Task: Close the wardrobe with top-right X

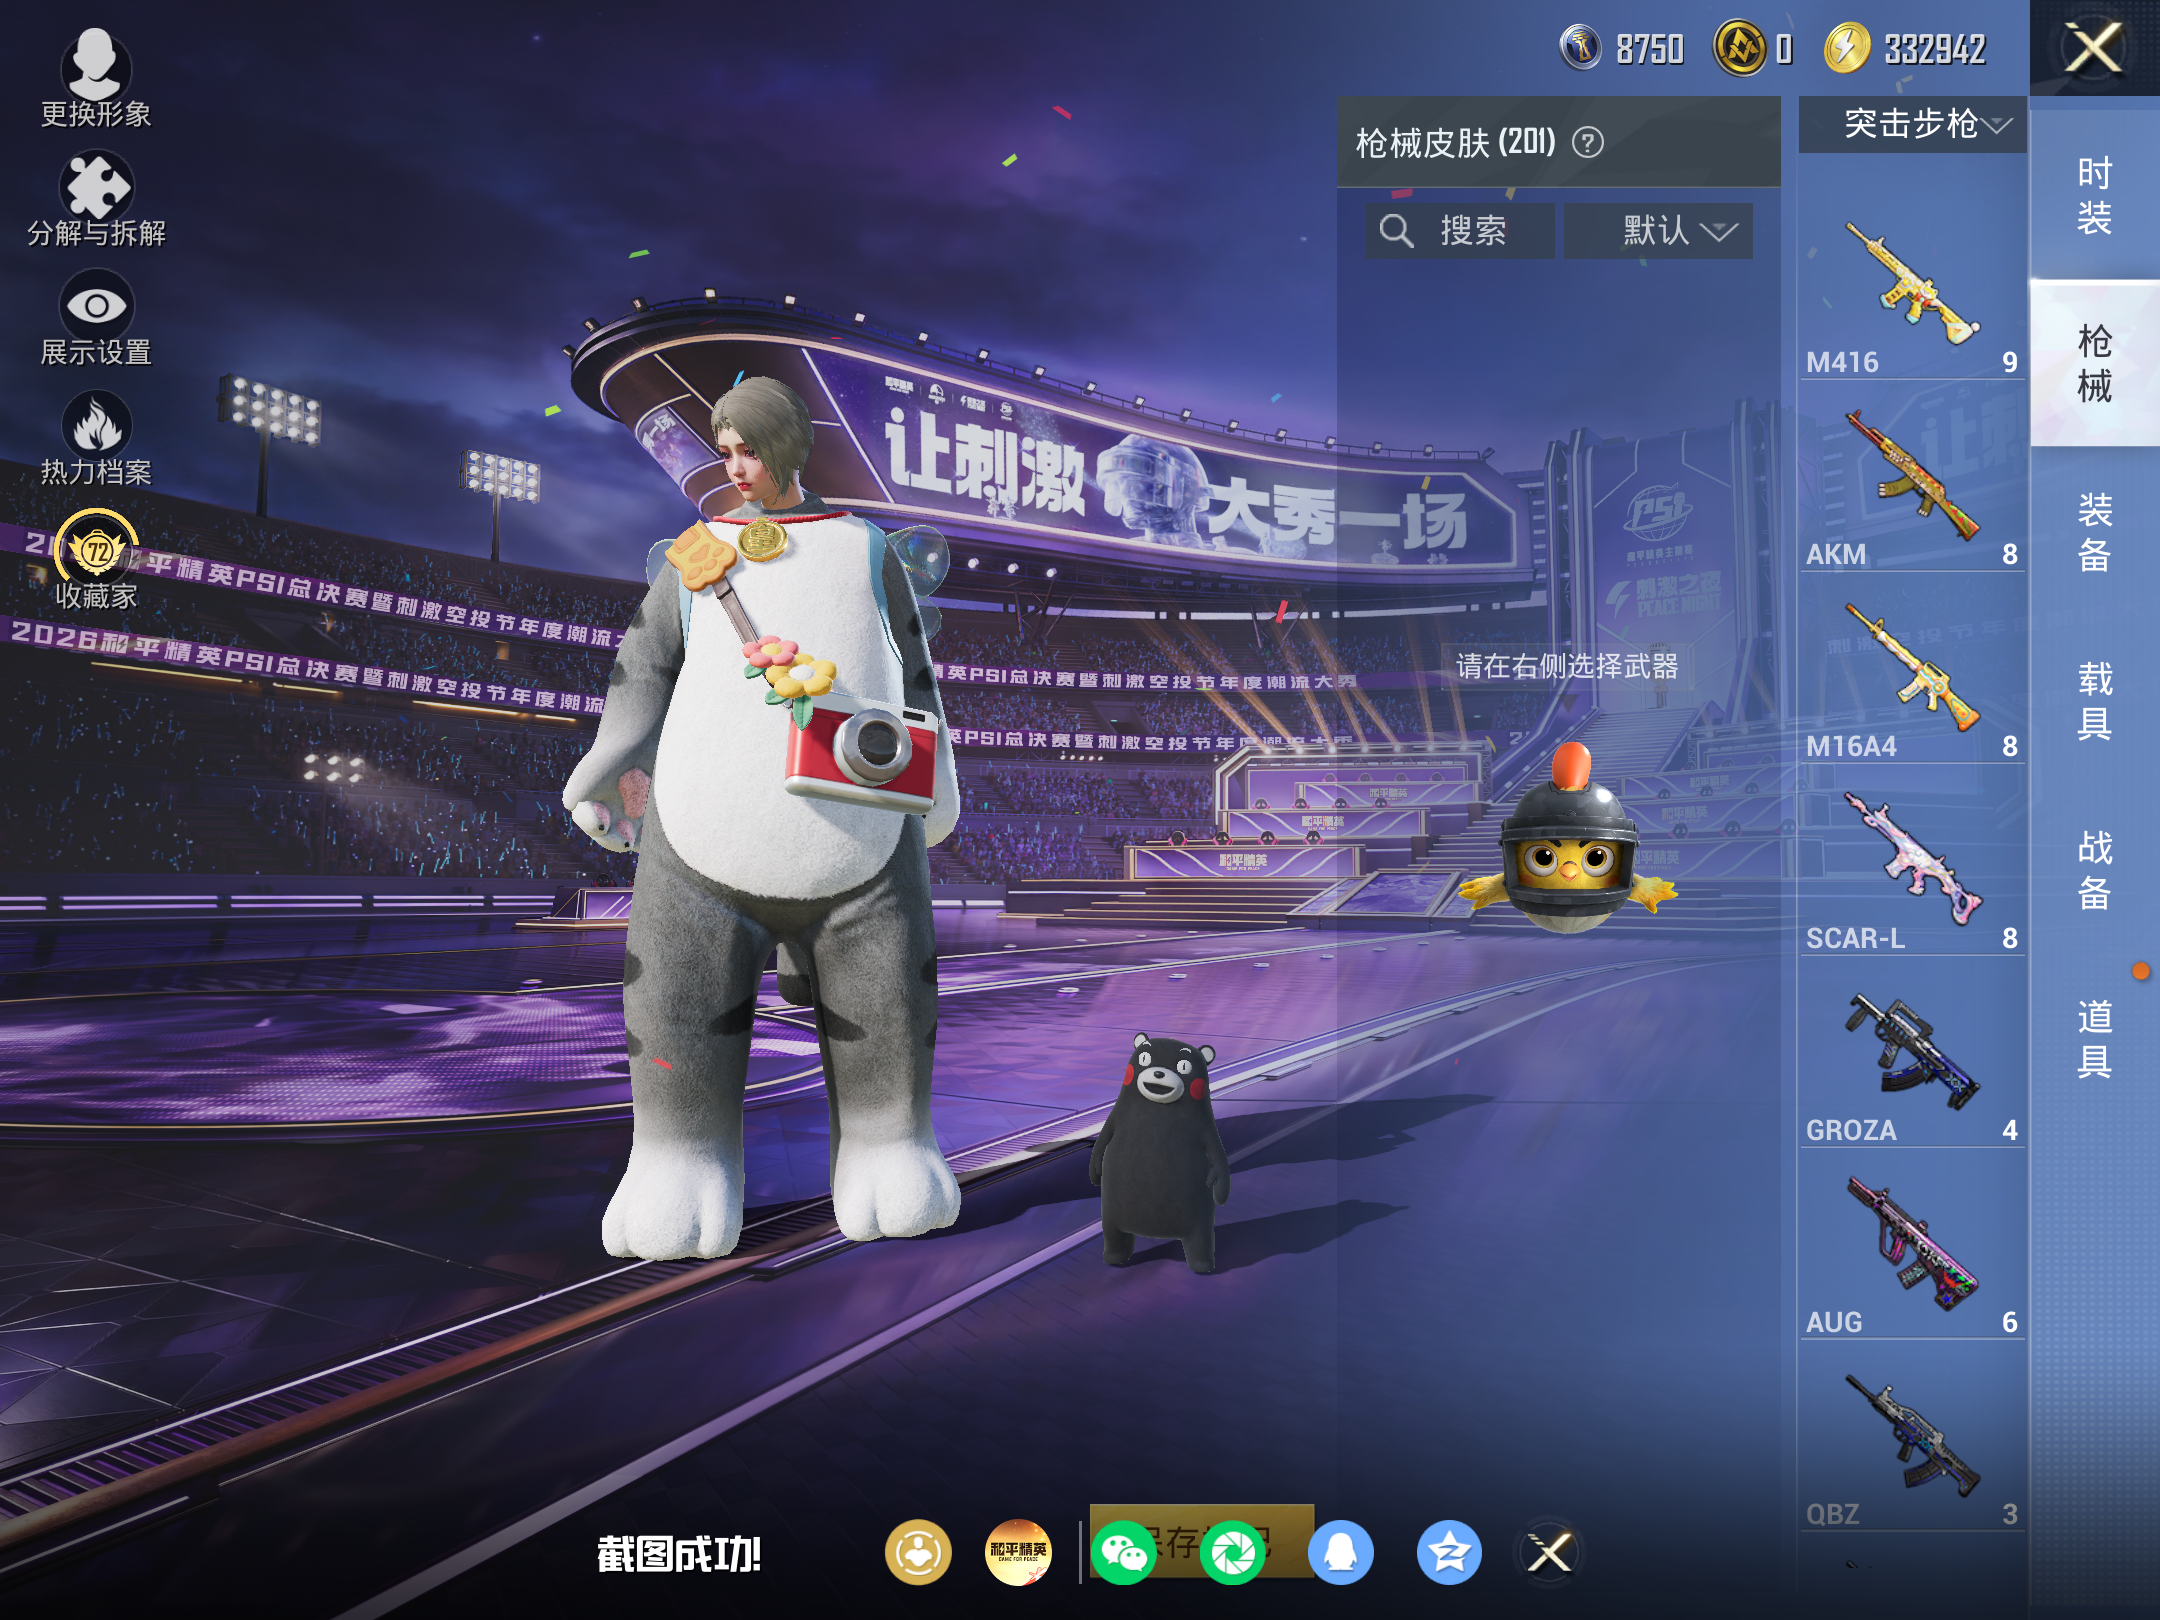Action: click(2094, 48)
